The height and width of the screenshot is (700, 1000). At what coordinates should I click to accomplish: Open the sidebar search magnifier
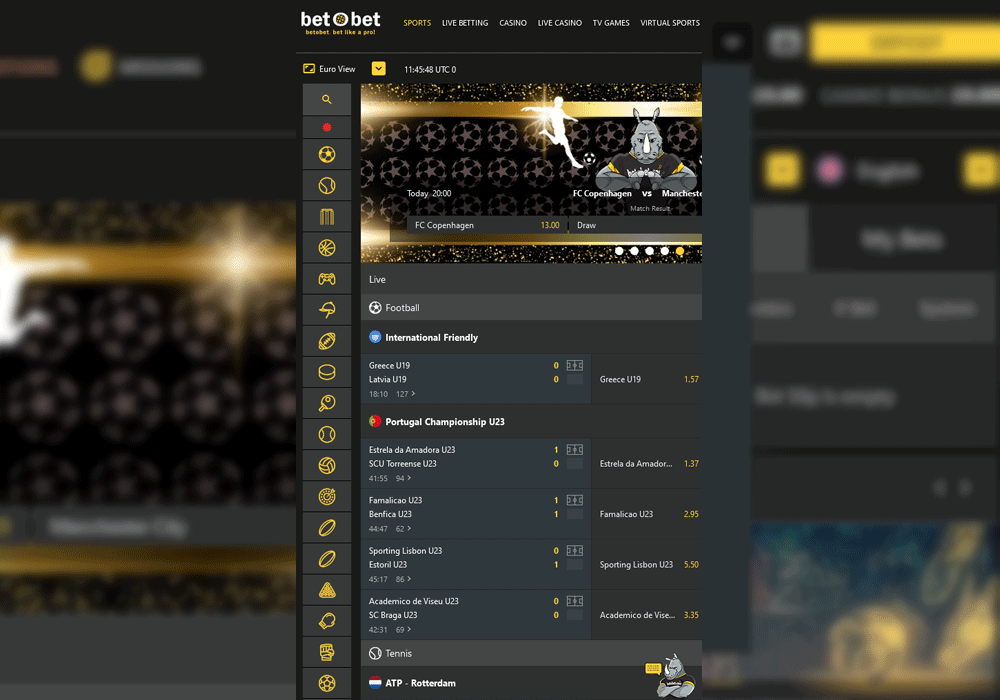pyautogui.click(x=327, y=99)
